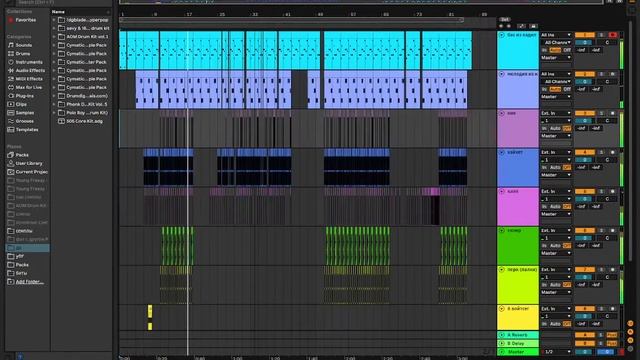The width and height of the screenshot is (640, 360).
Task: Open the Plug-ins category
Action: coord(24,96)
